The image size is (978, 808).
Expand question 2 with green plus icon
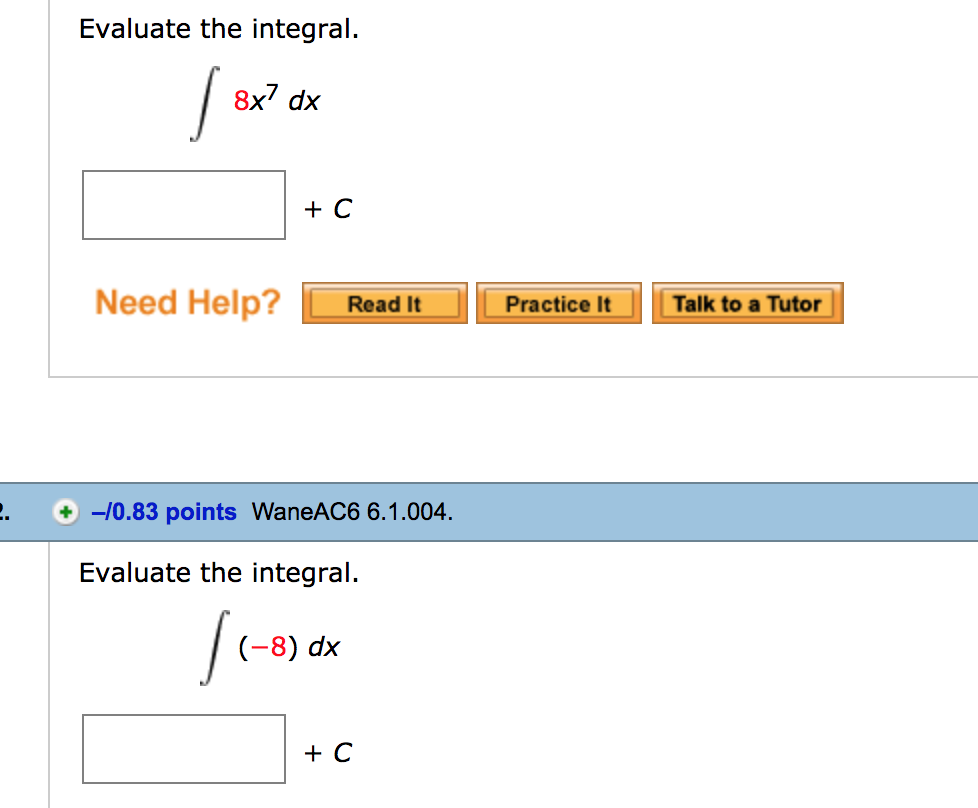click(x=66, y=512)
